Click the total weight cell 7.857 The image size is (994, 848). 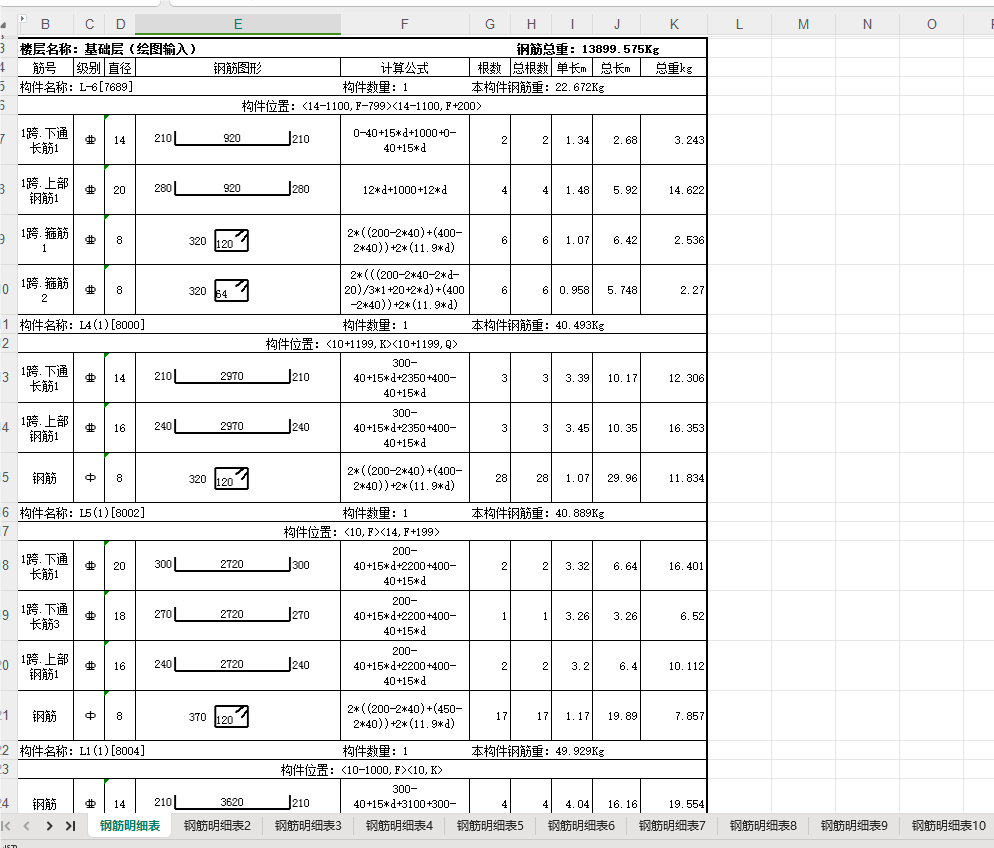(x=674, y=716)
